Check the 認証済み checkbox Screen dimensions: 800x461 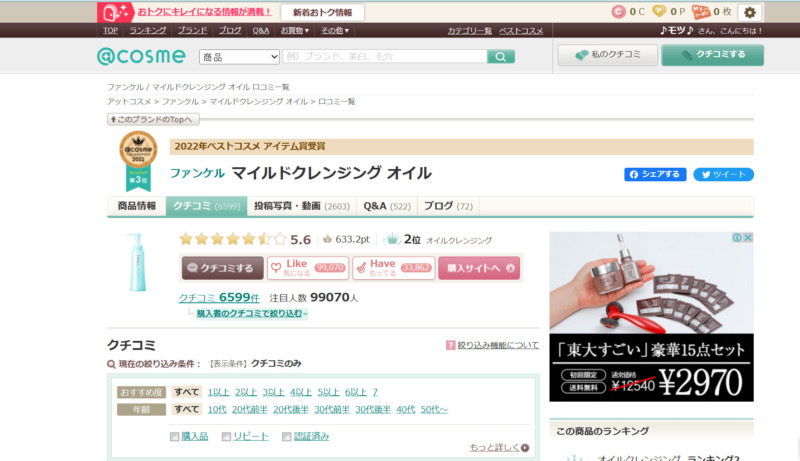click(287, 437)
